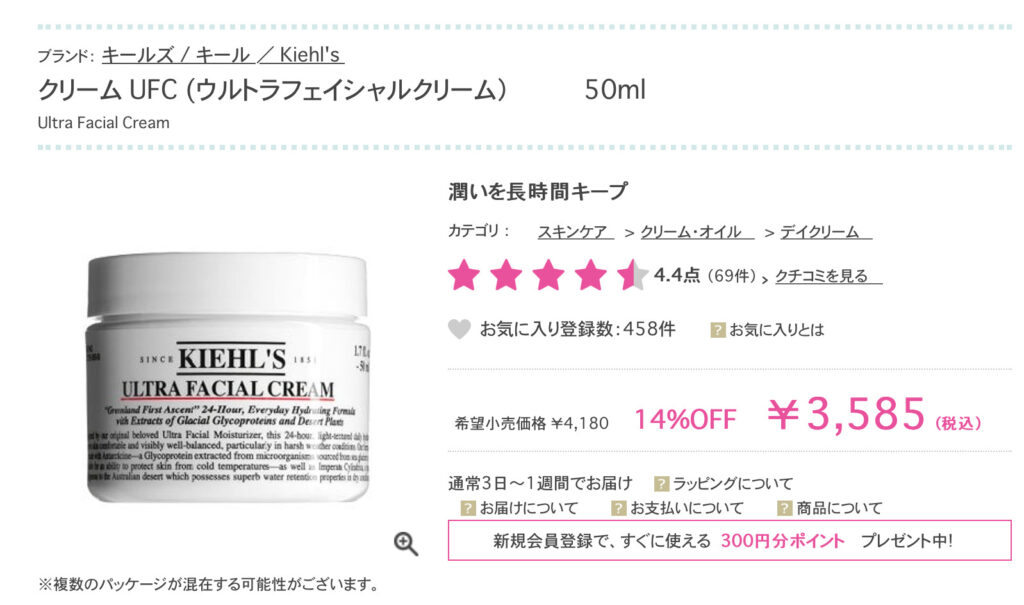Open the ラッピングについて info link

732,483
